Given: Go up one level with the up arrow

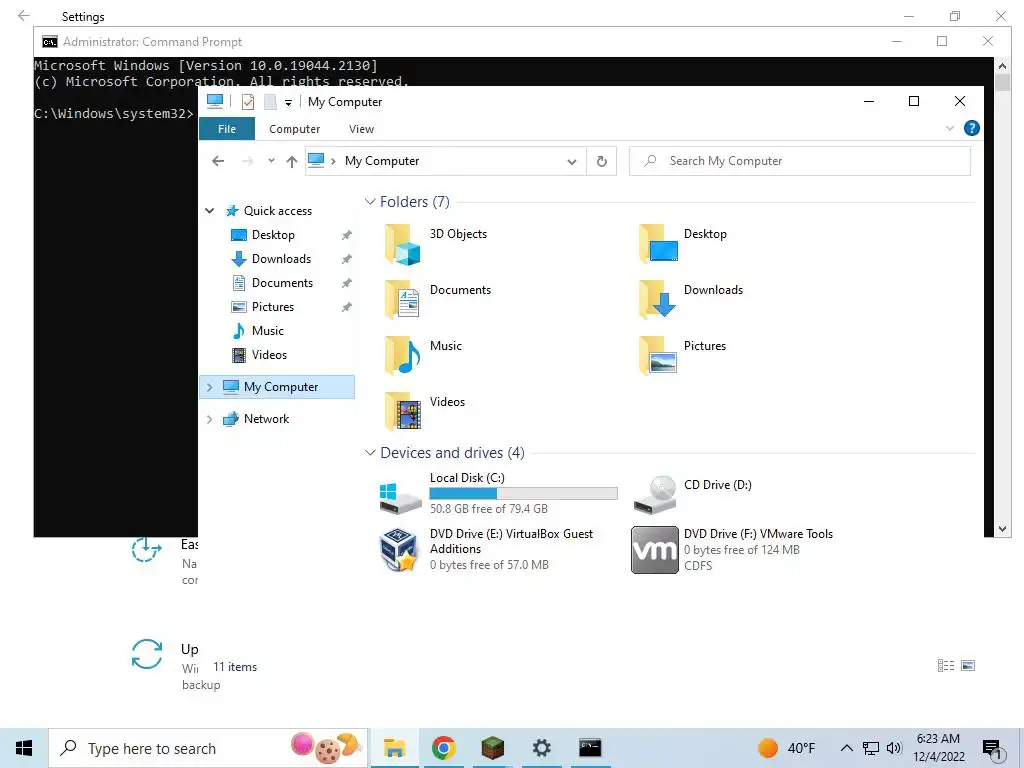Looking at the screenshot, I should click(291, 161).
